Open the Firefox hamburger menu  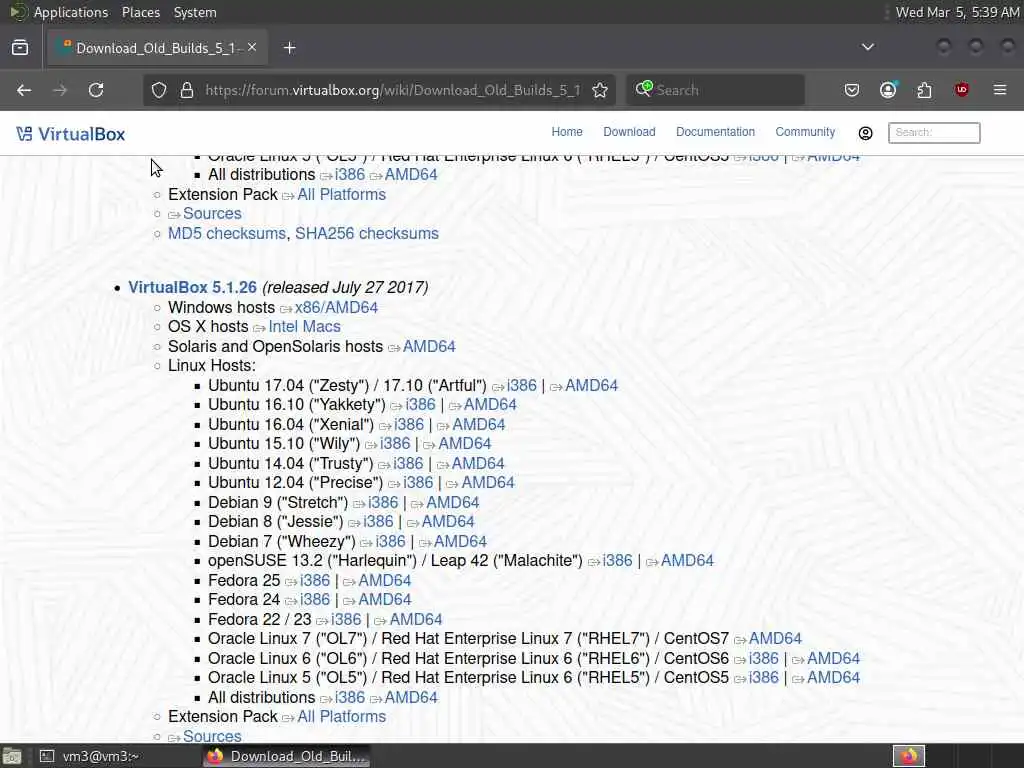tap(1000, 90)
